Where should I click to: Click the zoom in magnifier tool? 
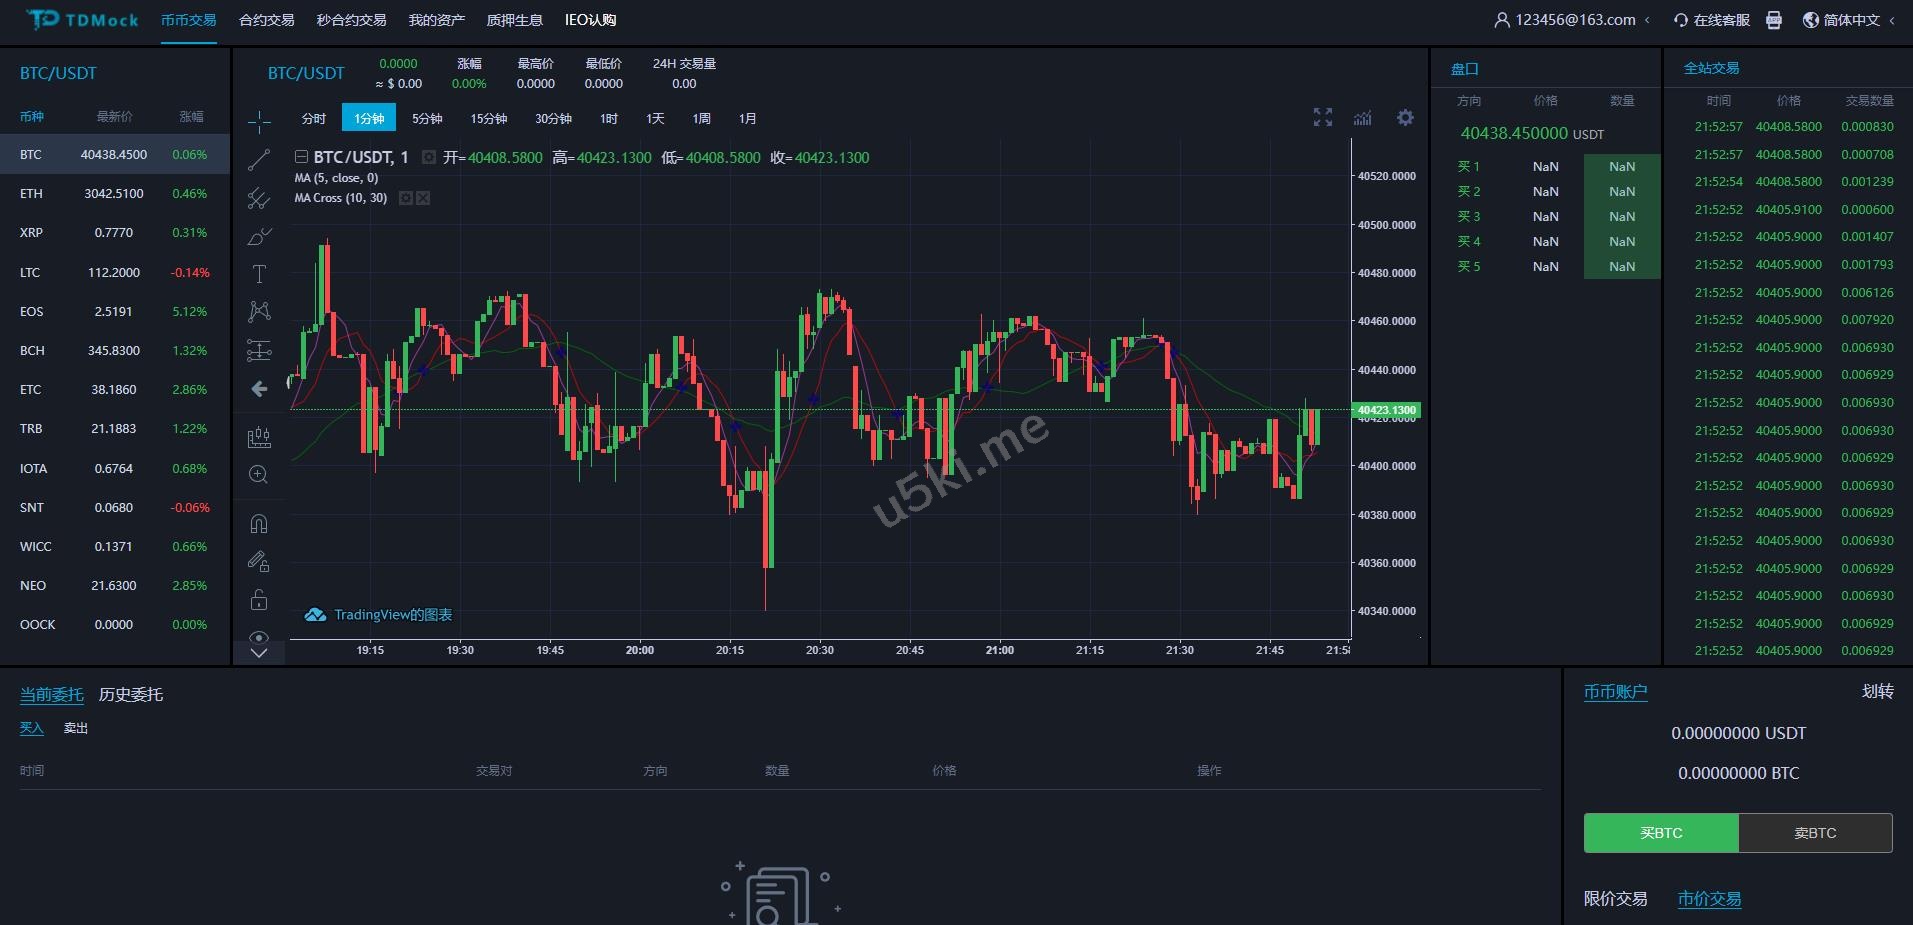[x=259, y=475]
